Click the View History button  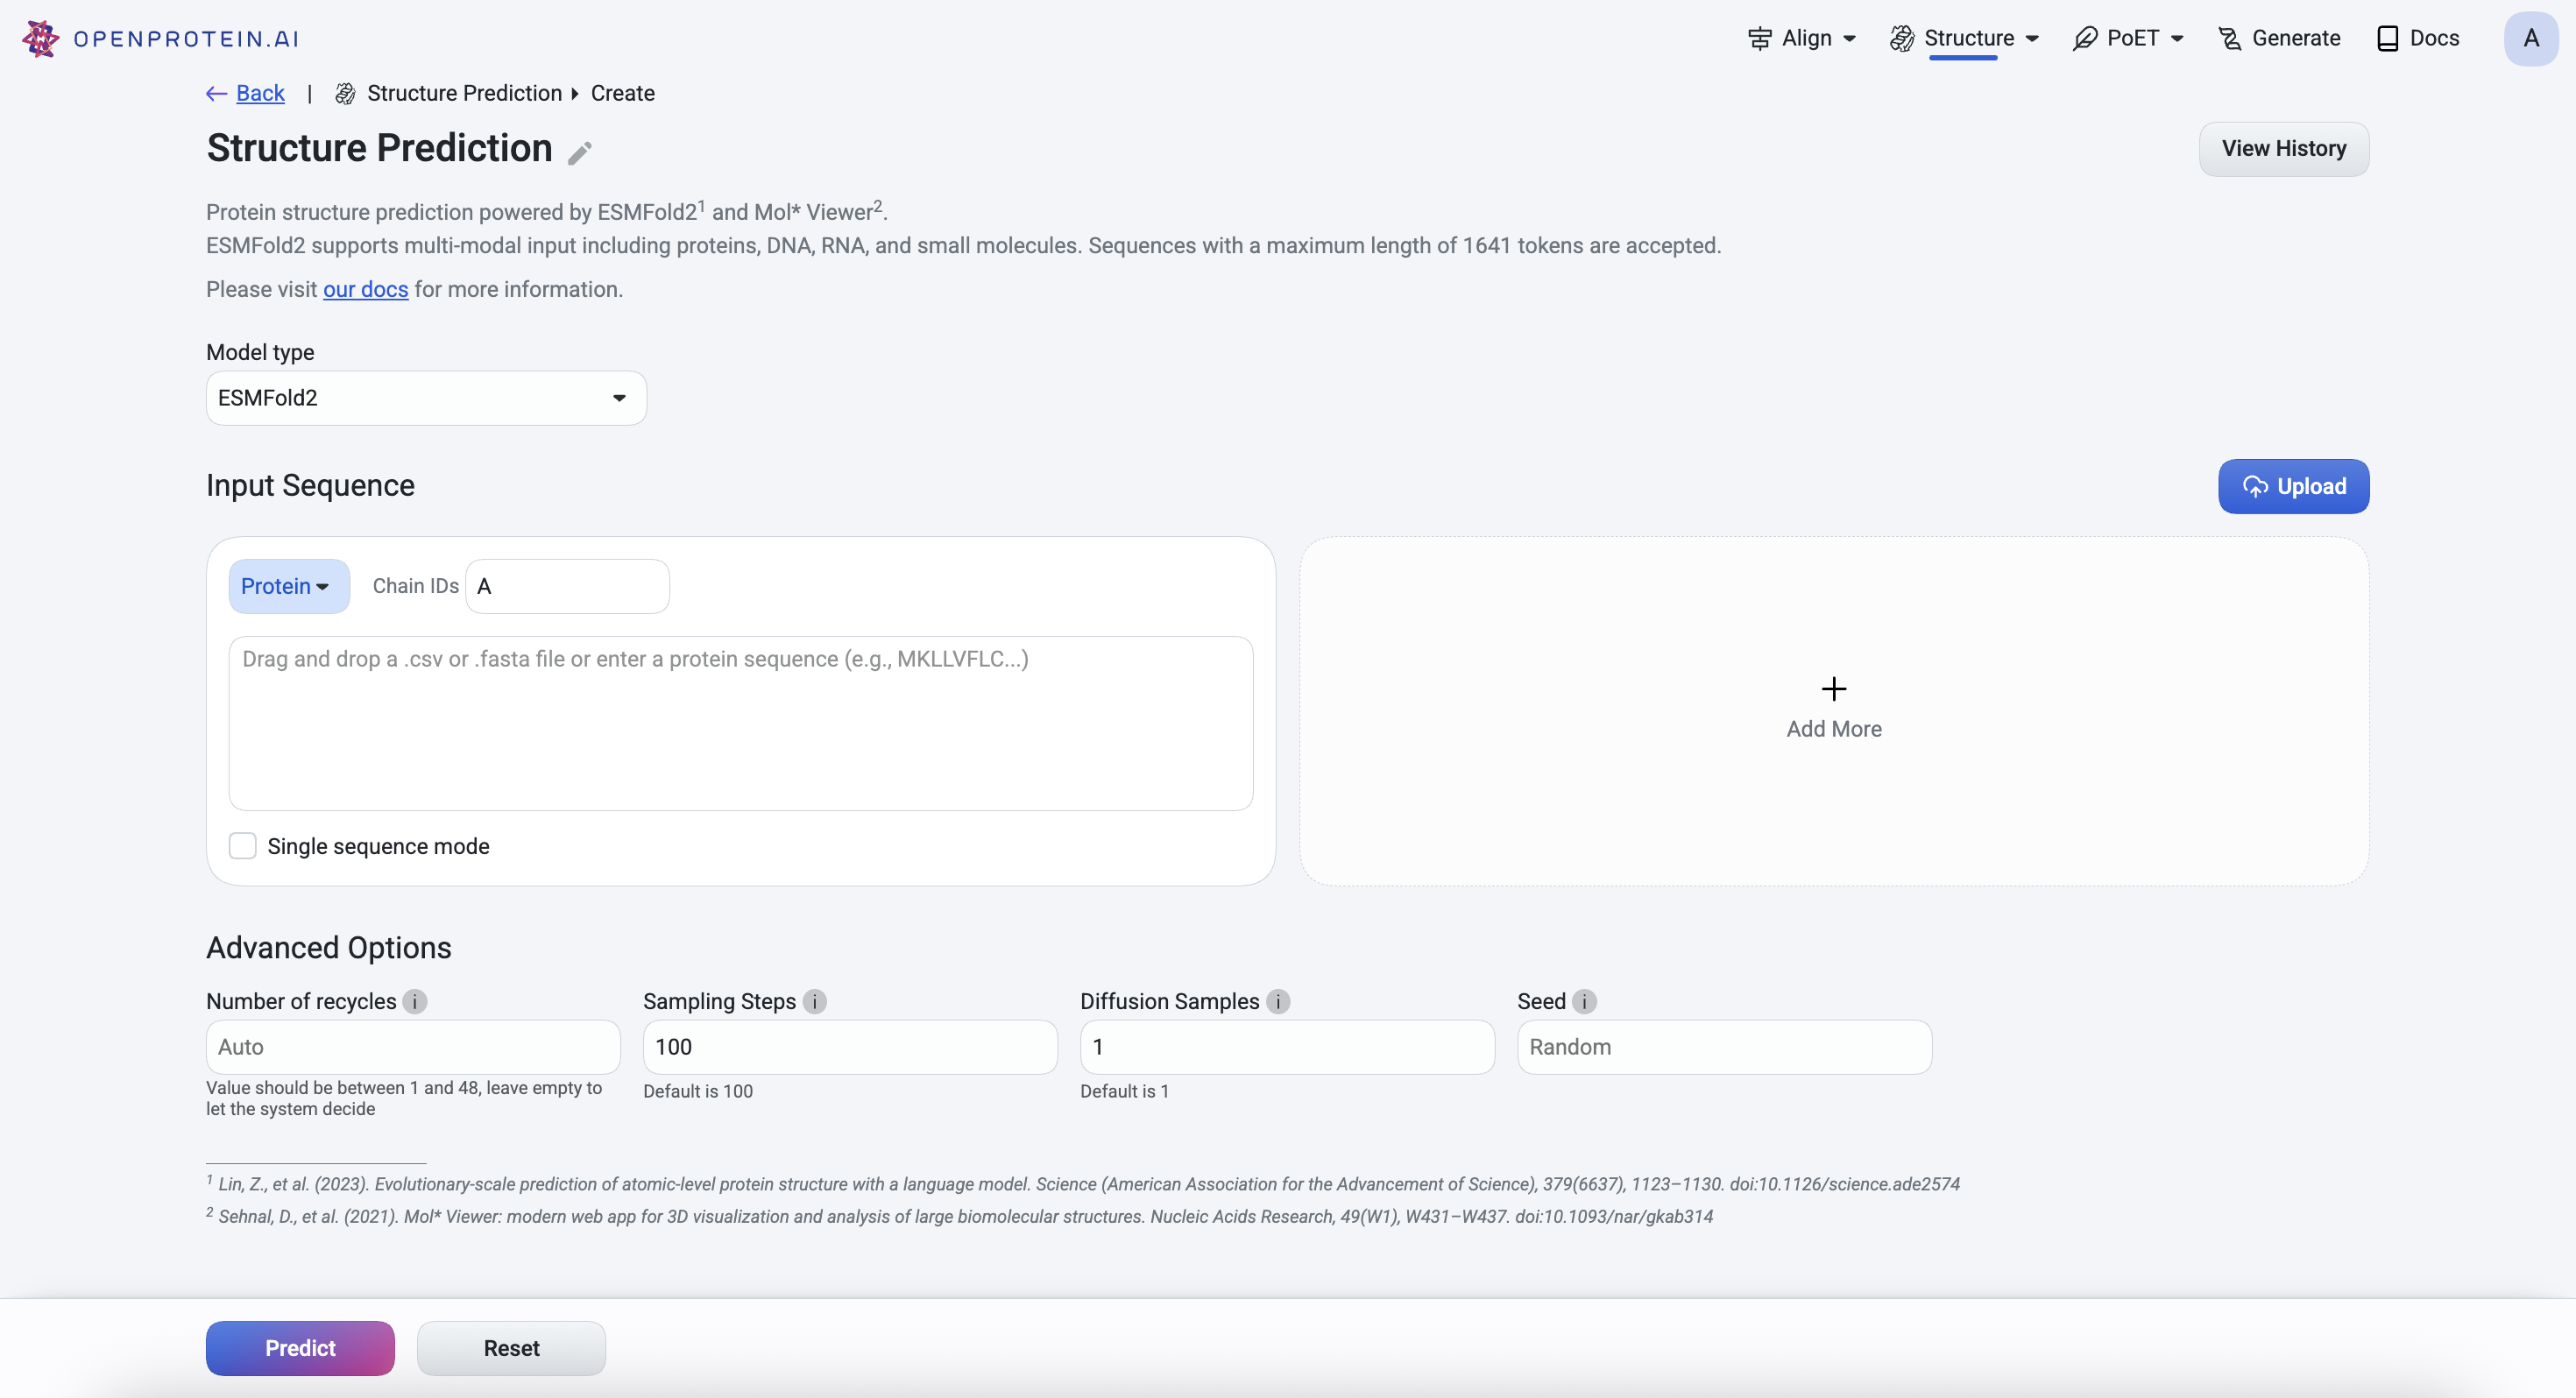[x=2284, y=149]
